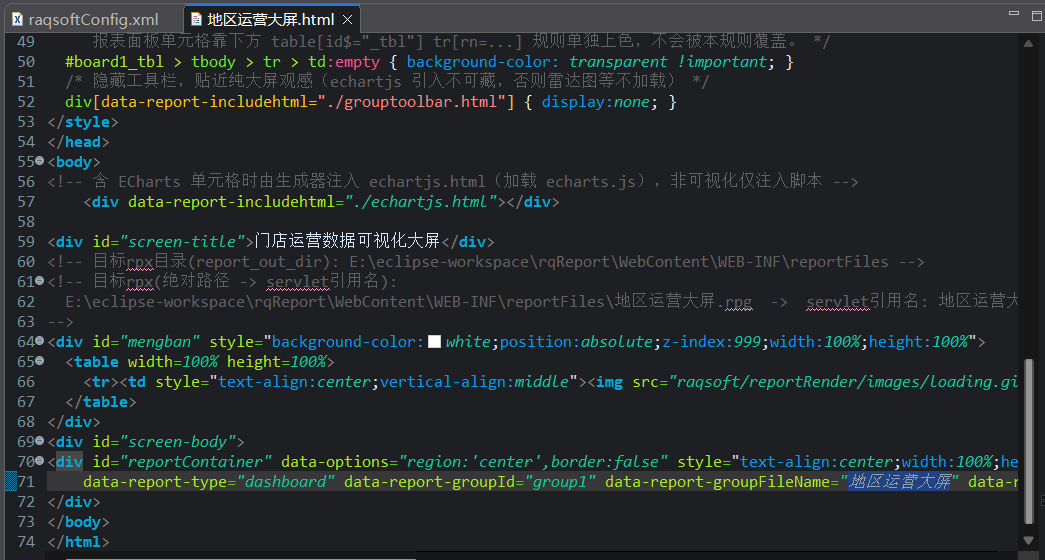Click the img src path on line 66
This screenshot has width=1045, height=560.
843,382
